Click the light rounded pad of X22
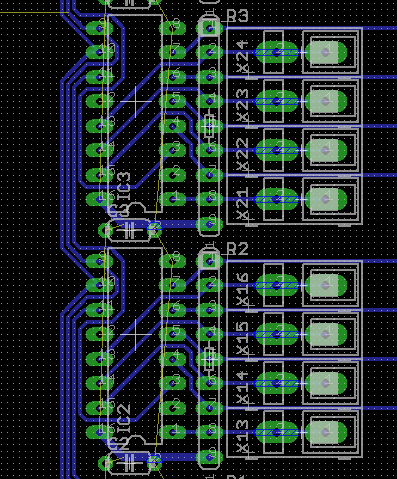 [326, 150]
